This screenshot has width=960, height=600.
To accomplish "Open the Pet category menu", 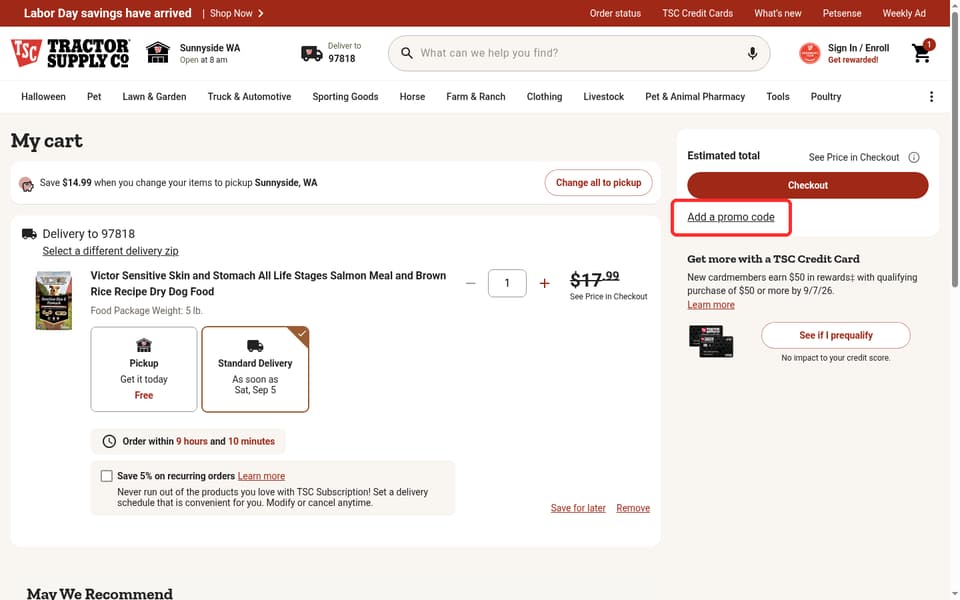I will tap(94, 97).
